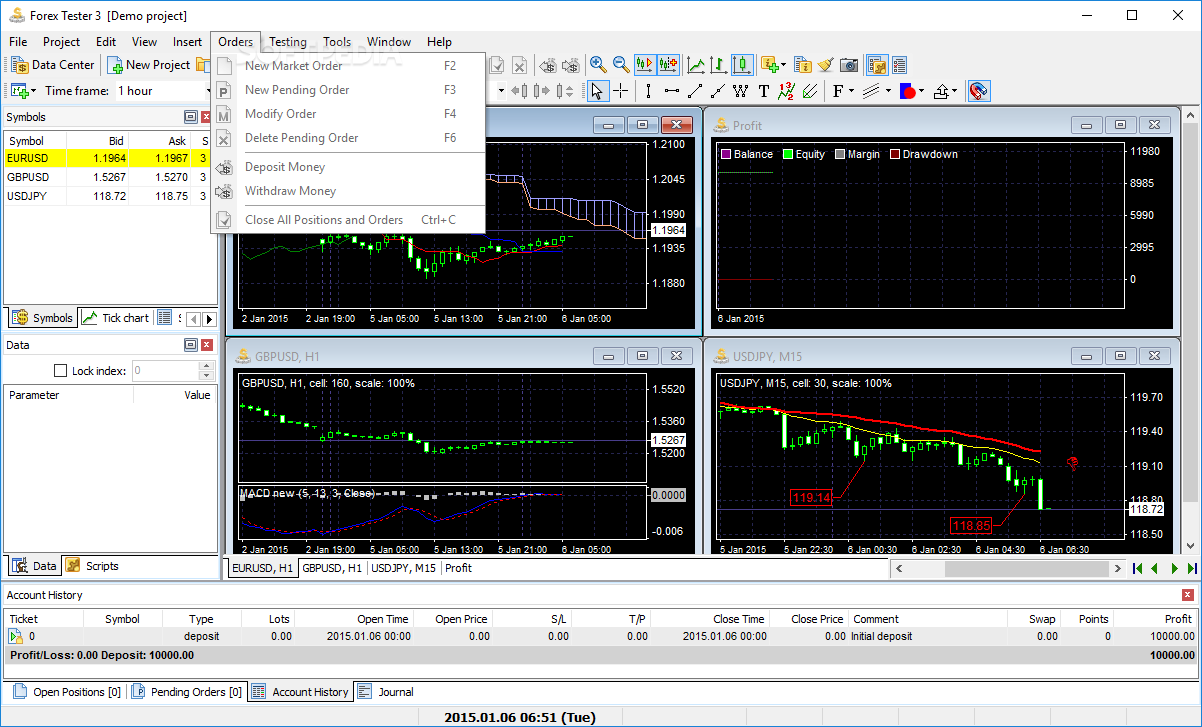1202x727 pixels.
Task: Open the Pending Orders [0] tab
Action: (185, 692)
